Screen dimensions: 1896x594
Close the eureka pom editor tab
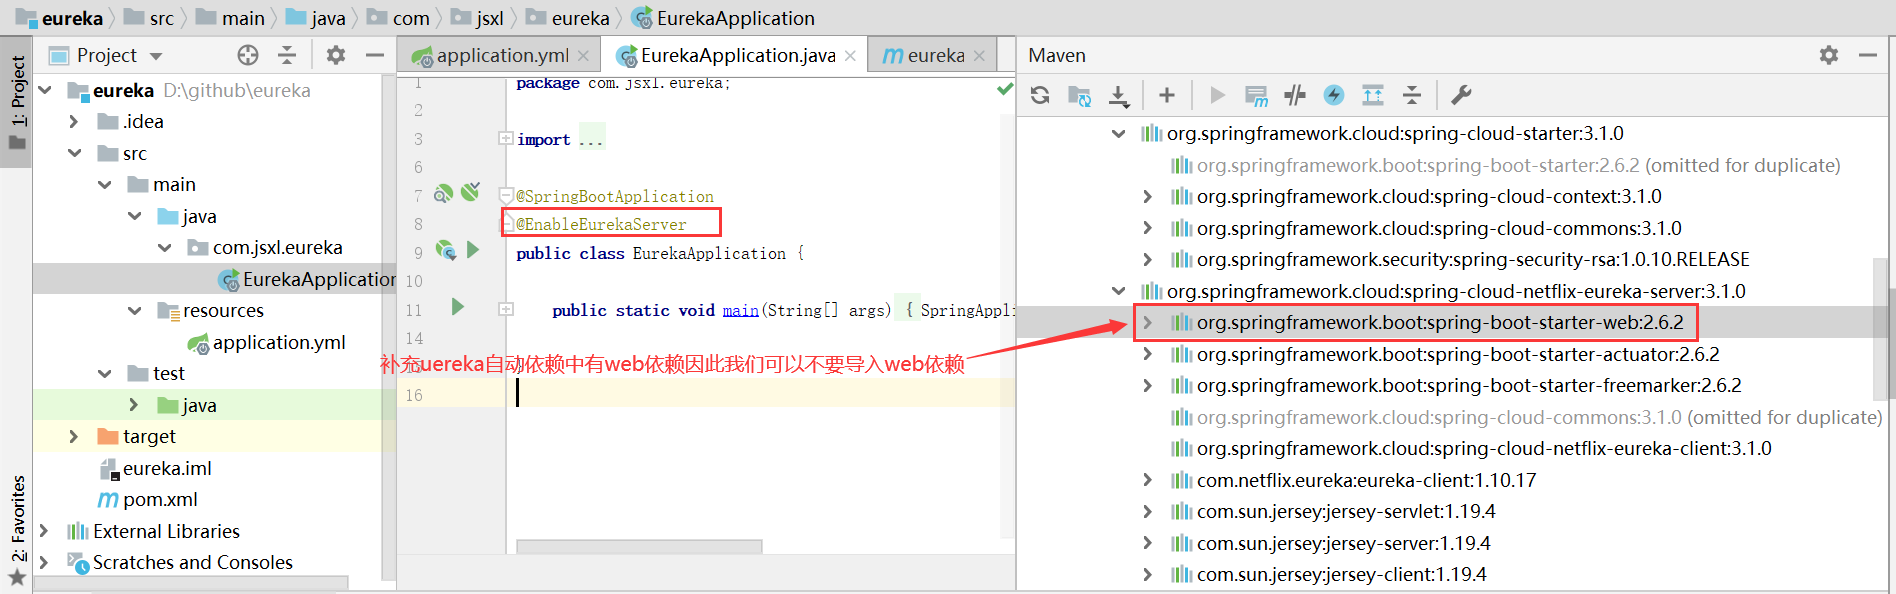(979, 56)
